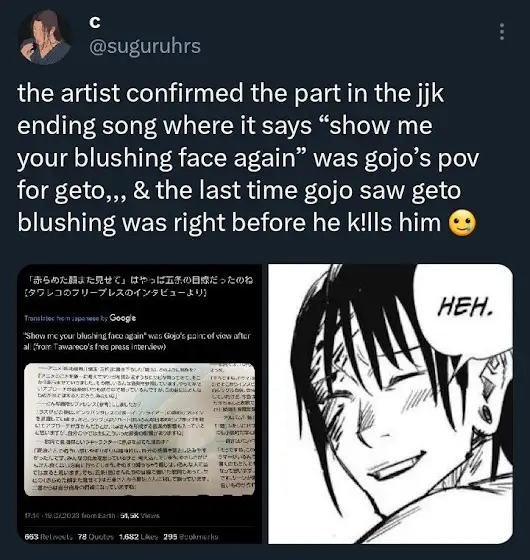Click the "HEH." speech bubble

pyautogui.click(x=465, y=308)
